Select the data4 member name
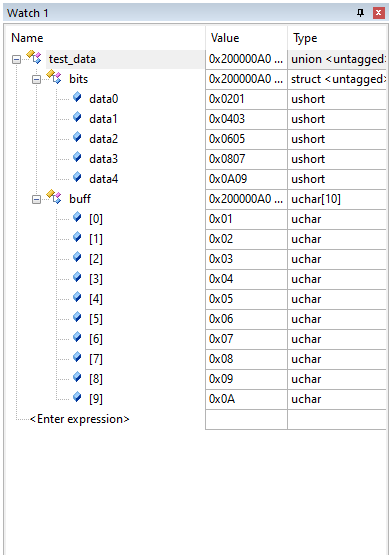The image size is (389, 555). 104,179
